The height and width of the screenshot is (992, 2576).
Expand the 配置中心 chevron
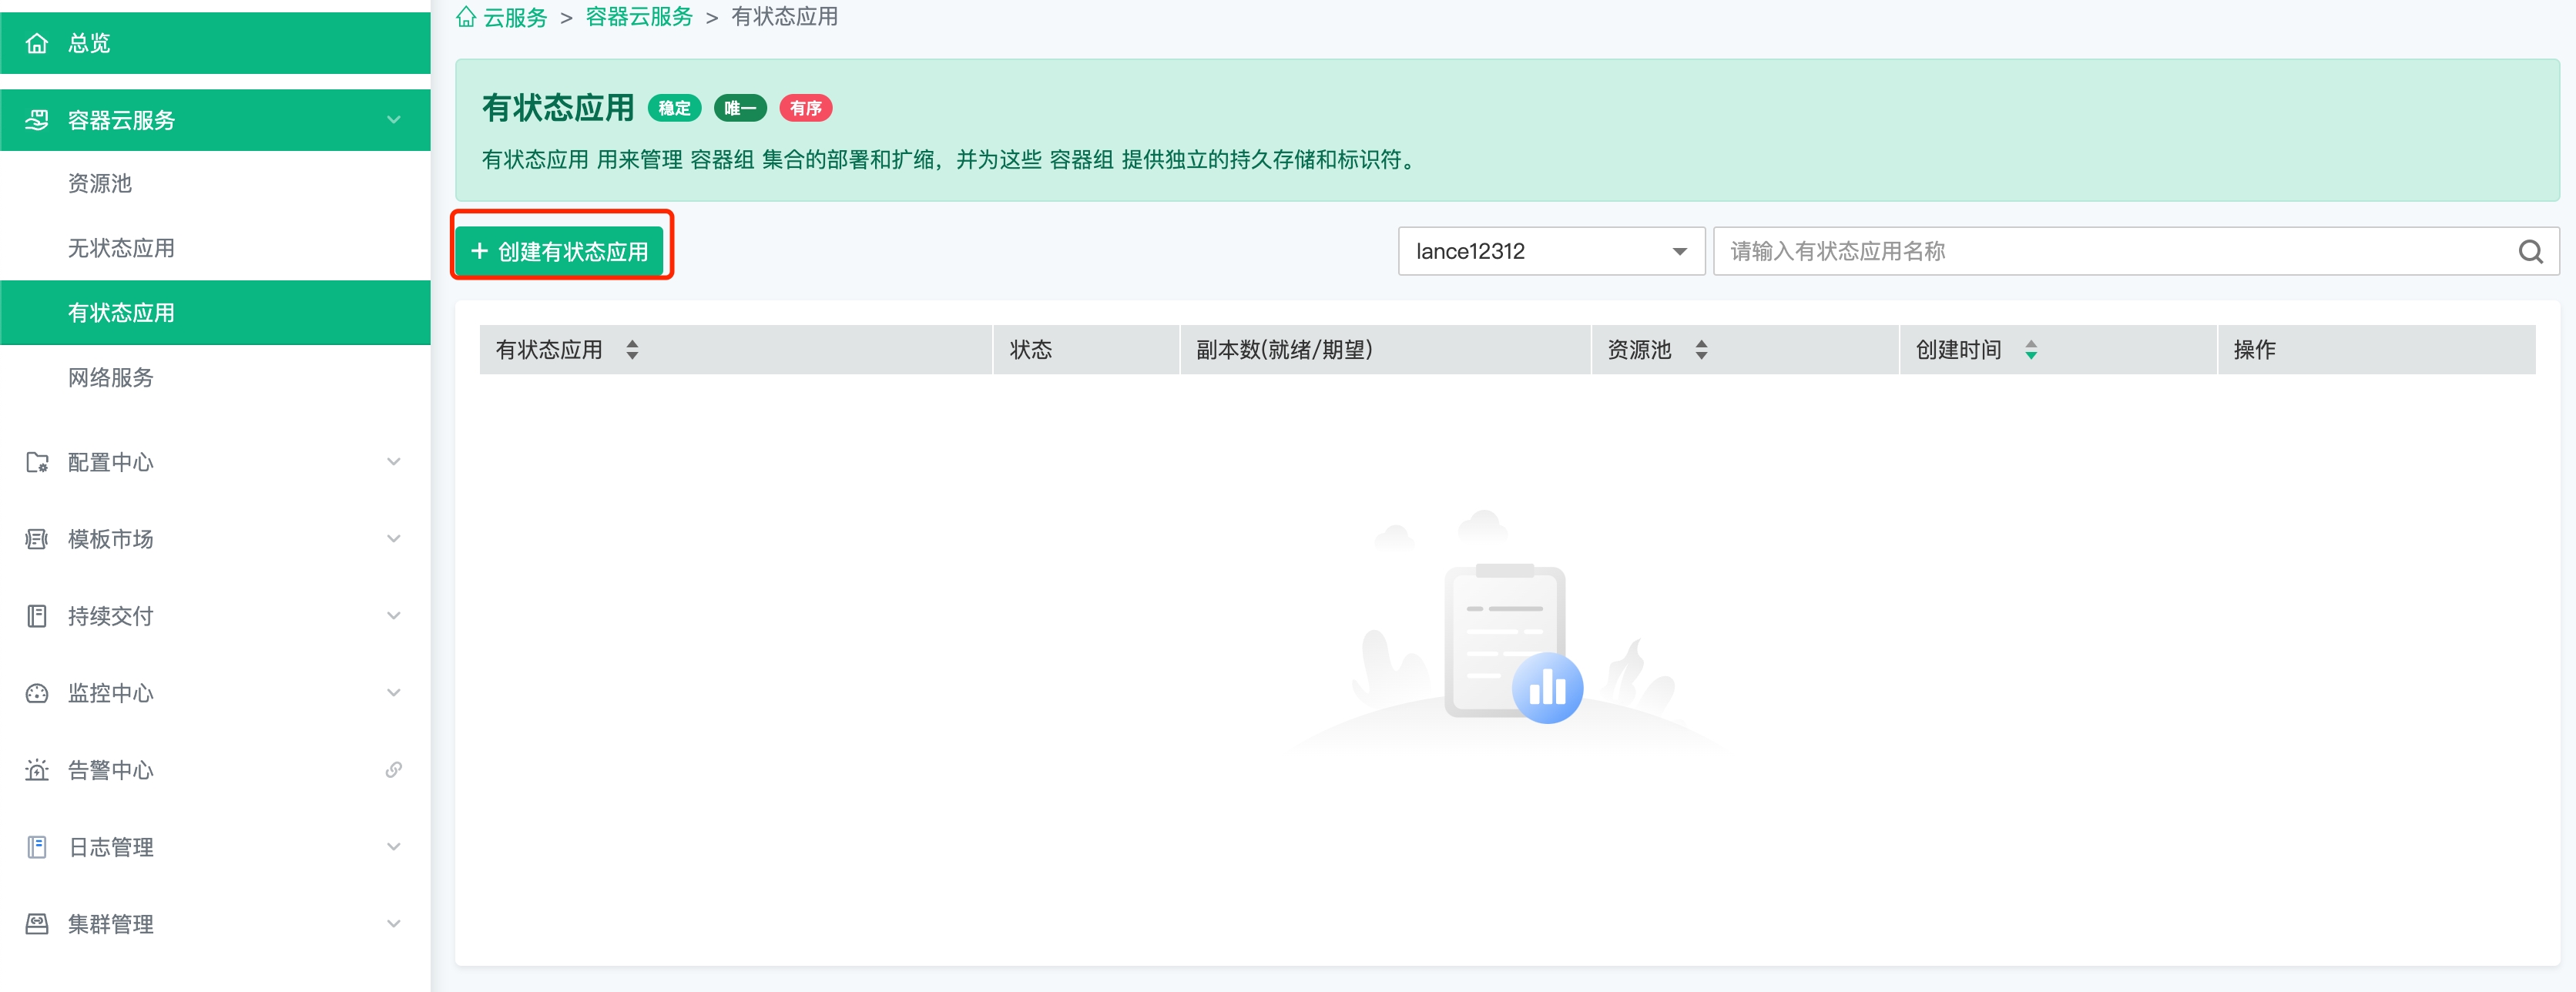click(394, 462)
